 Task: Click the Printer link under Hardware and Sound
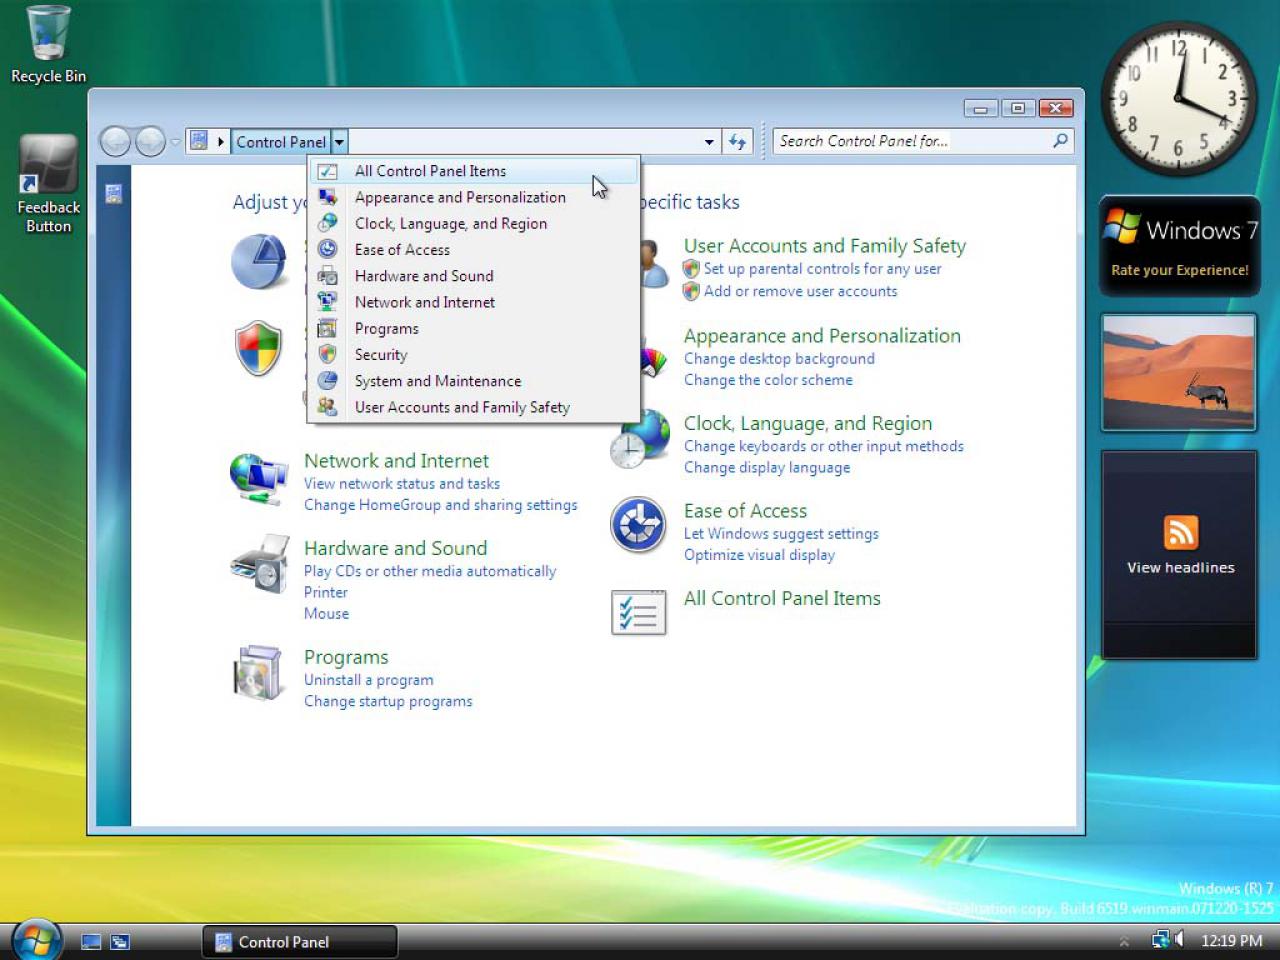click(x=326, y=592)
